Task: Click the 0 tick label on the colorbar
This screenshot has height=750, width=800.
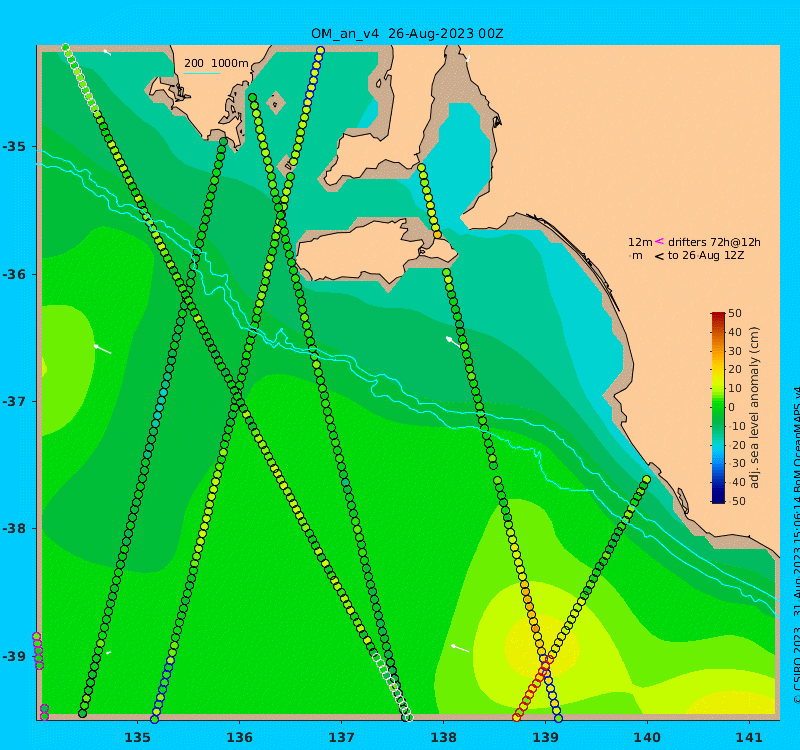Action: tap(732, 407)
